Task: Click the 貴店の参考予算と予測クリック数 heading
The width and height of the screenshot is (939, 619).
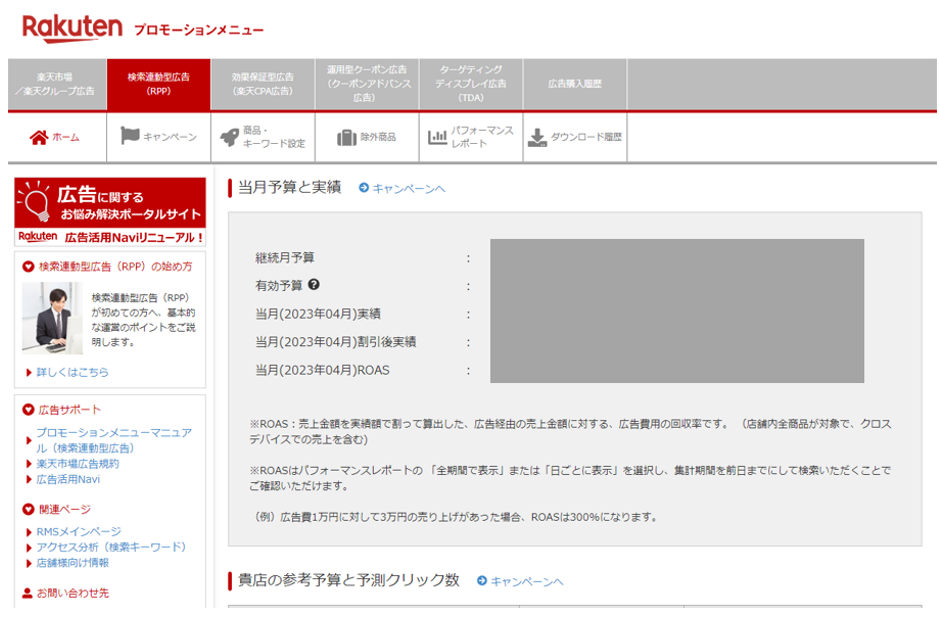Action: pos(349,580)
